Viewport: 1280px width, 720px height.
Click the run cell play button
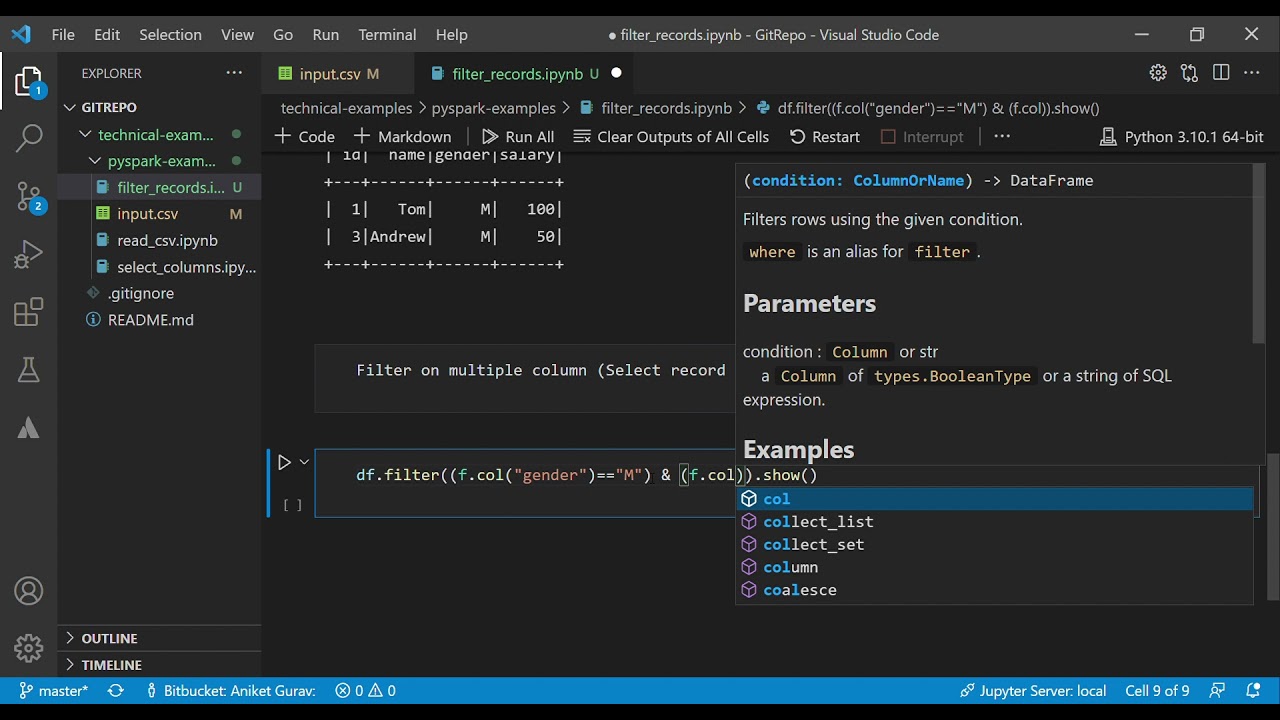click(x=284, y=462)
